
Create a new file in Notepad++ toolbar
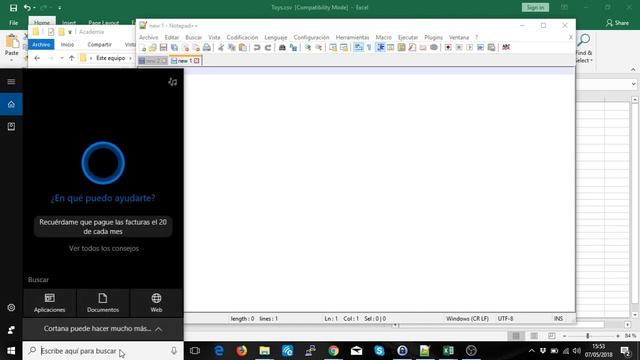(142, 47)
